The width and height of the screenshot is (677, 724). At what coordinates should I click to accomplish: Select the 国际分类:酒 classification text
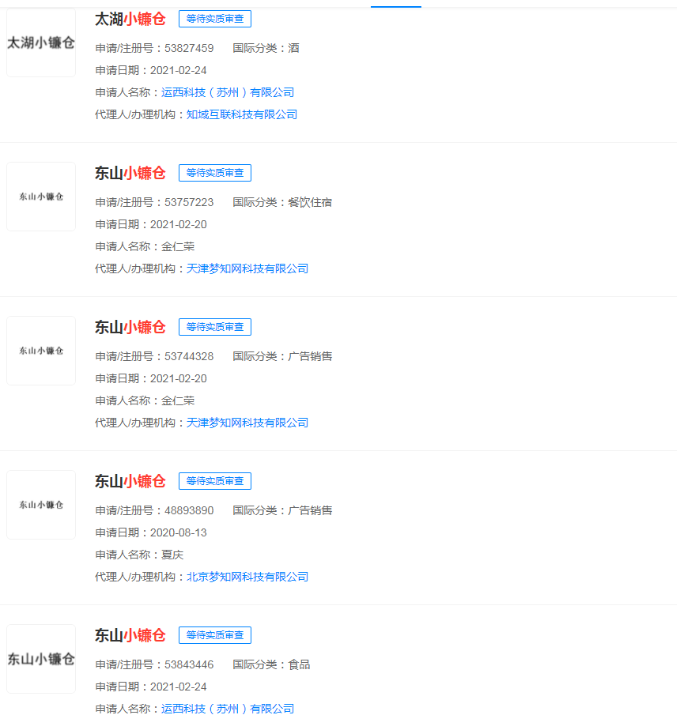(x=266, y=48)
